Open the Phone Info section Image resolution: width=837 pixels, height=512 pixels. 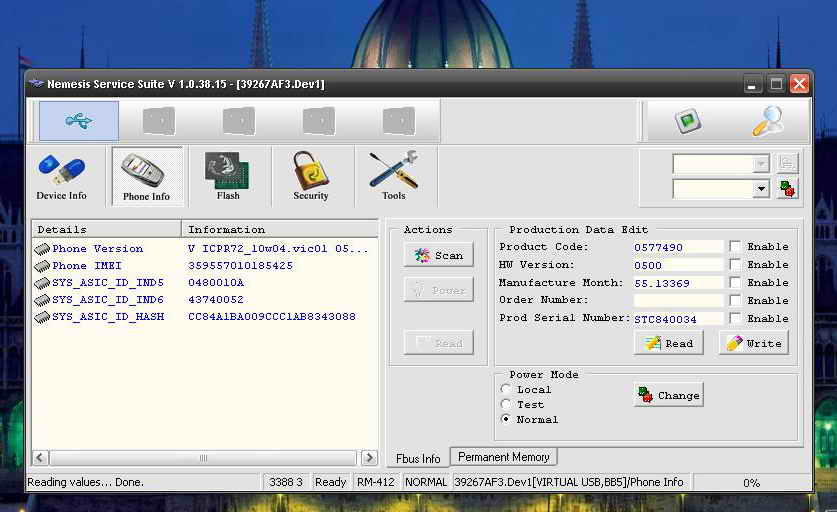147,177
